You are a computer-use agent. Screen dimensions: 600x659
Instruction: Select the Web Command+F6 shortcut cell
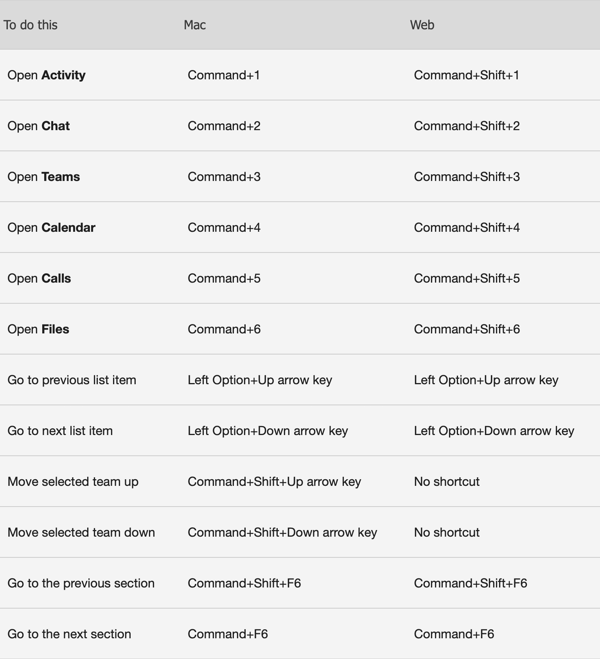pyautogui.click(x=454, y=634)
